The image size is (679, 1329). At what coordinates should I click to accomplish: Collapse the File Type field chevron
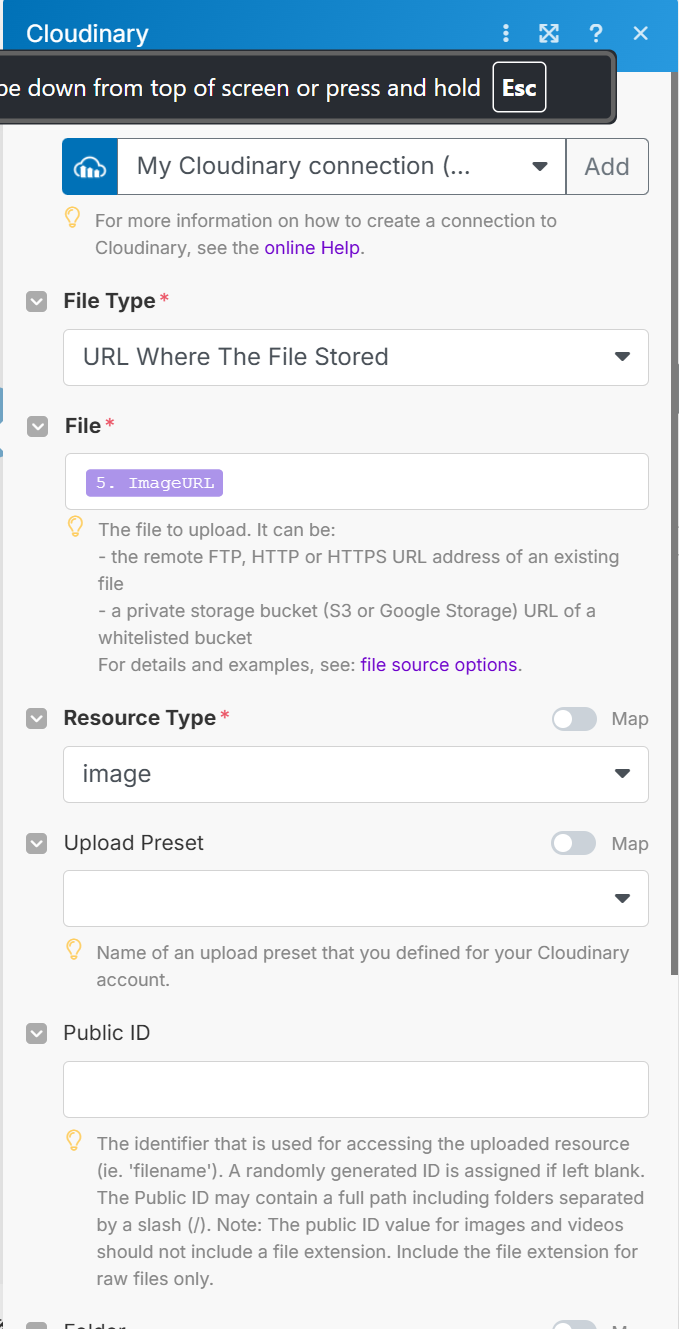37,302
